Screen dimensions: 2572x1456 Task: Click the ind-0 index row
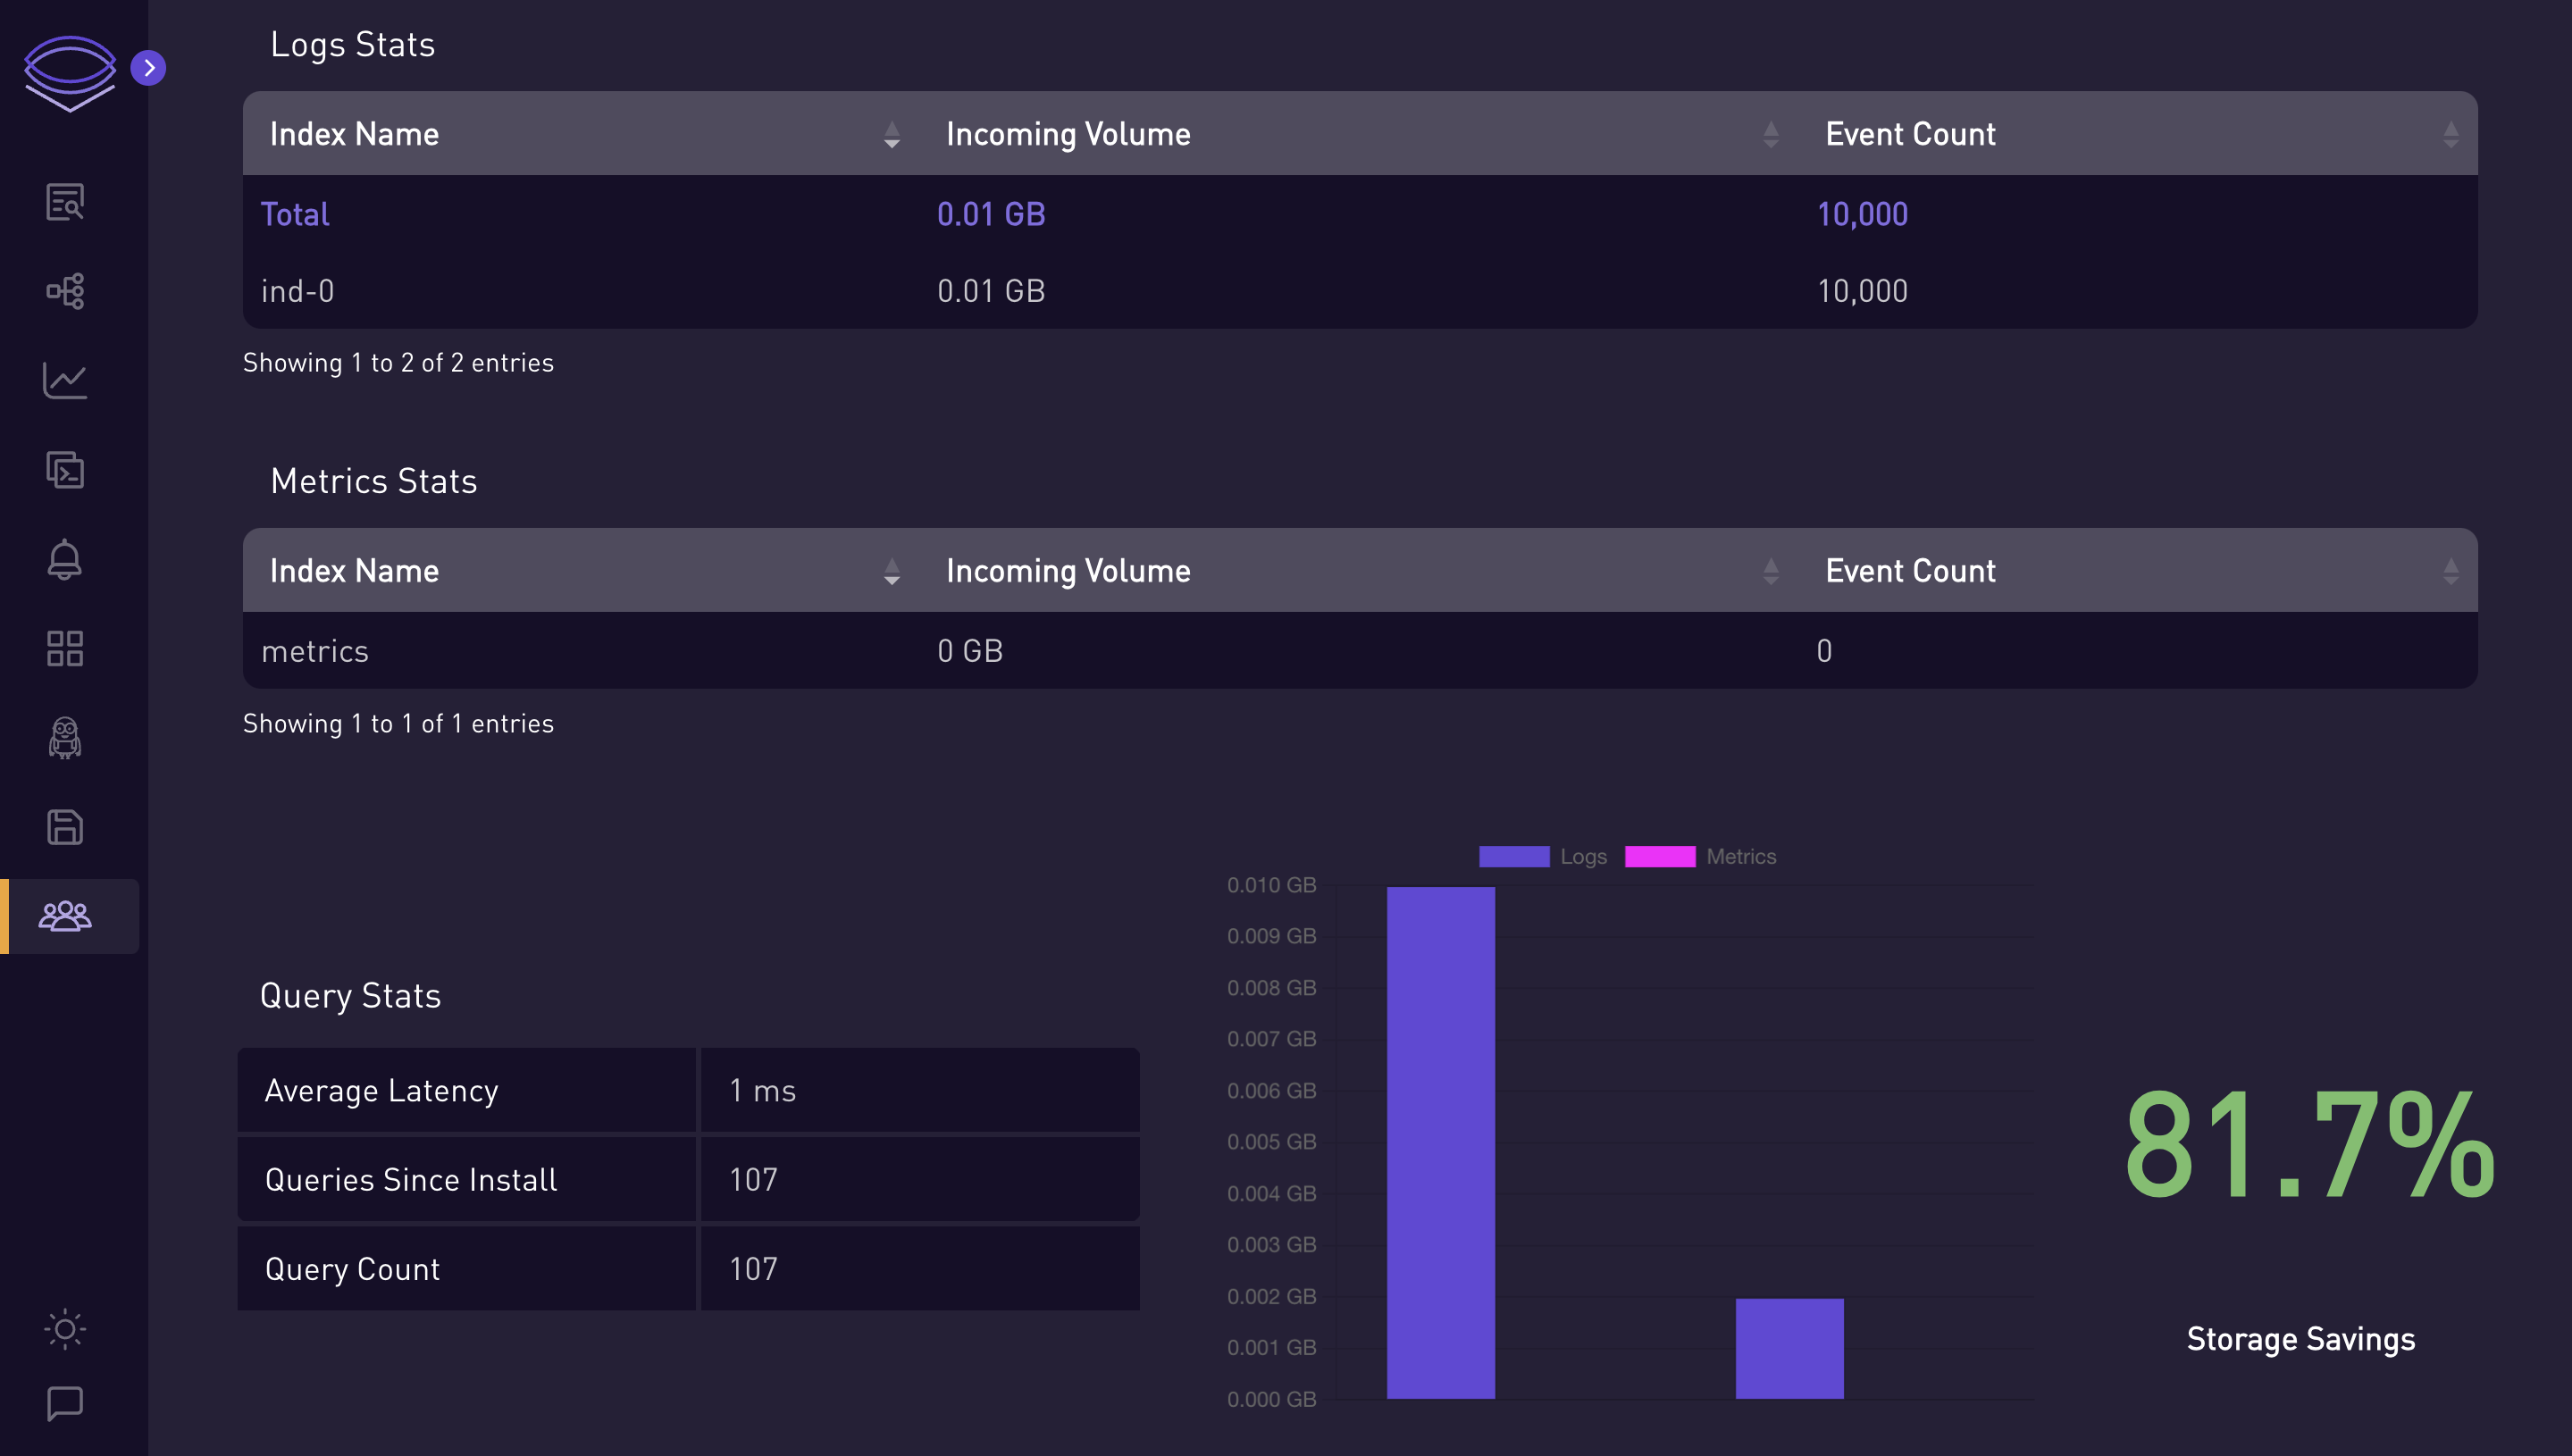tap(1360, 291)
